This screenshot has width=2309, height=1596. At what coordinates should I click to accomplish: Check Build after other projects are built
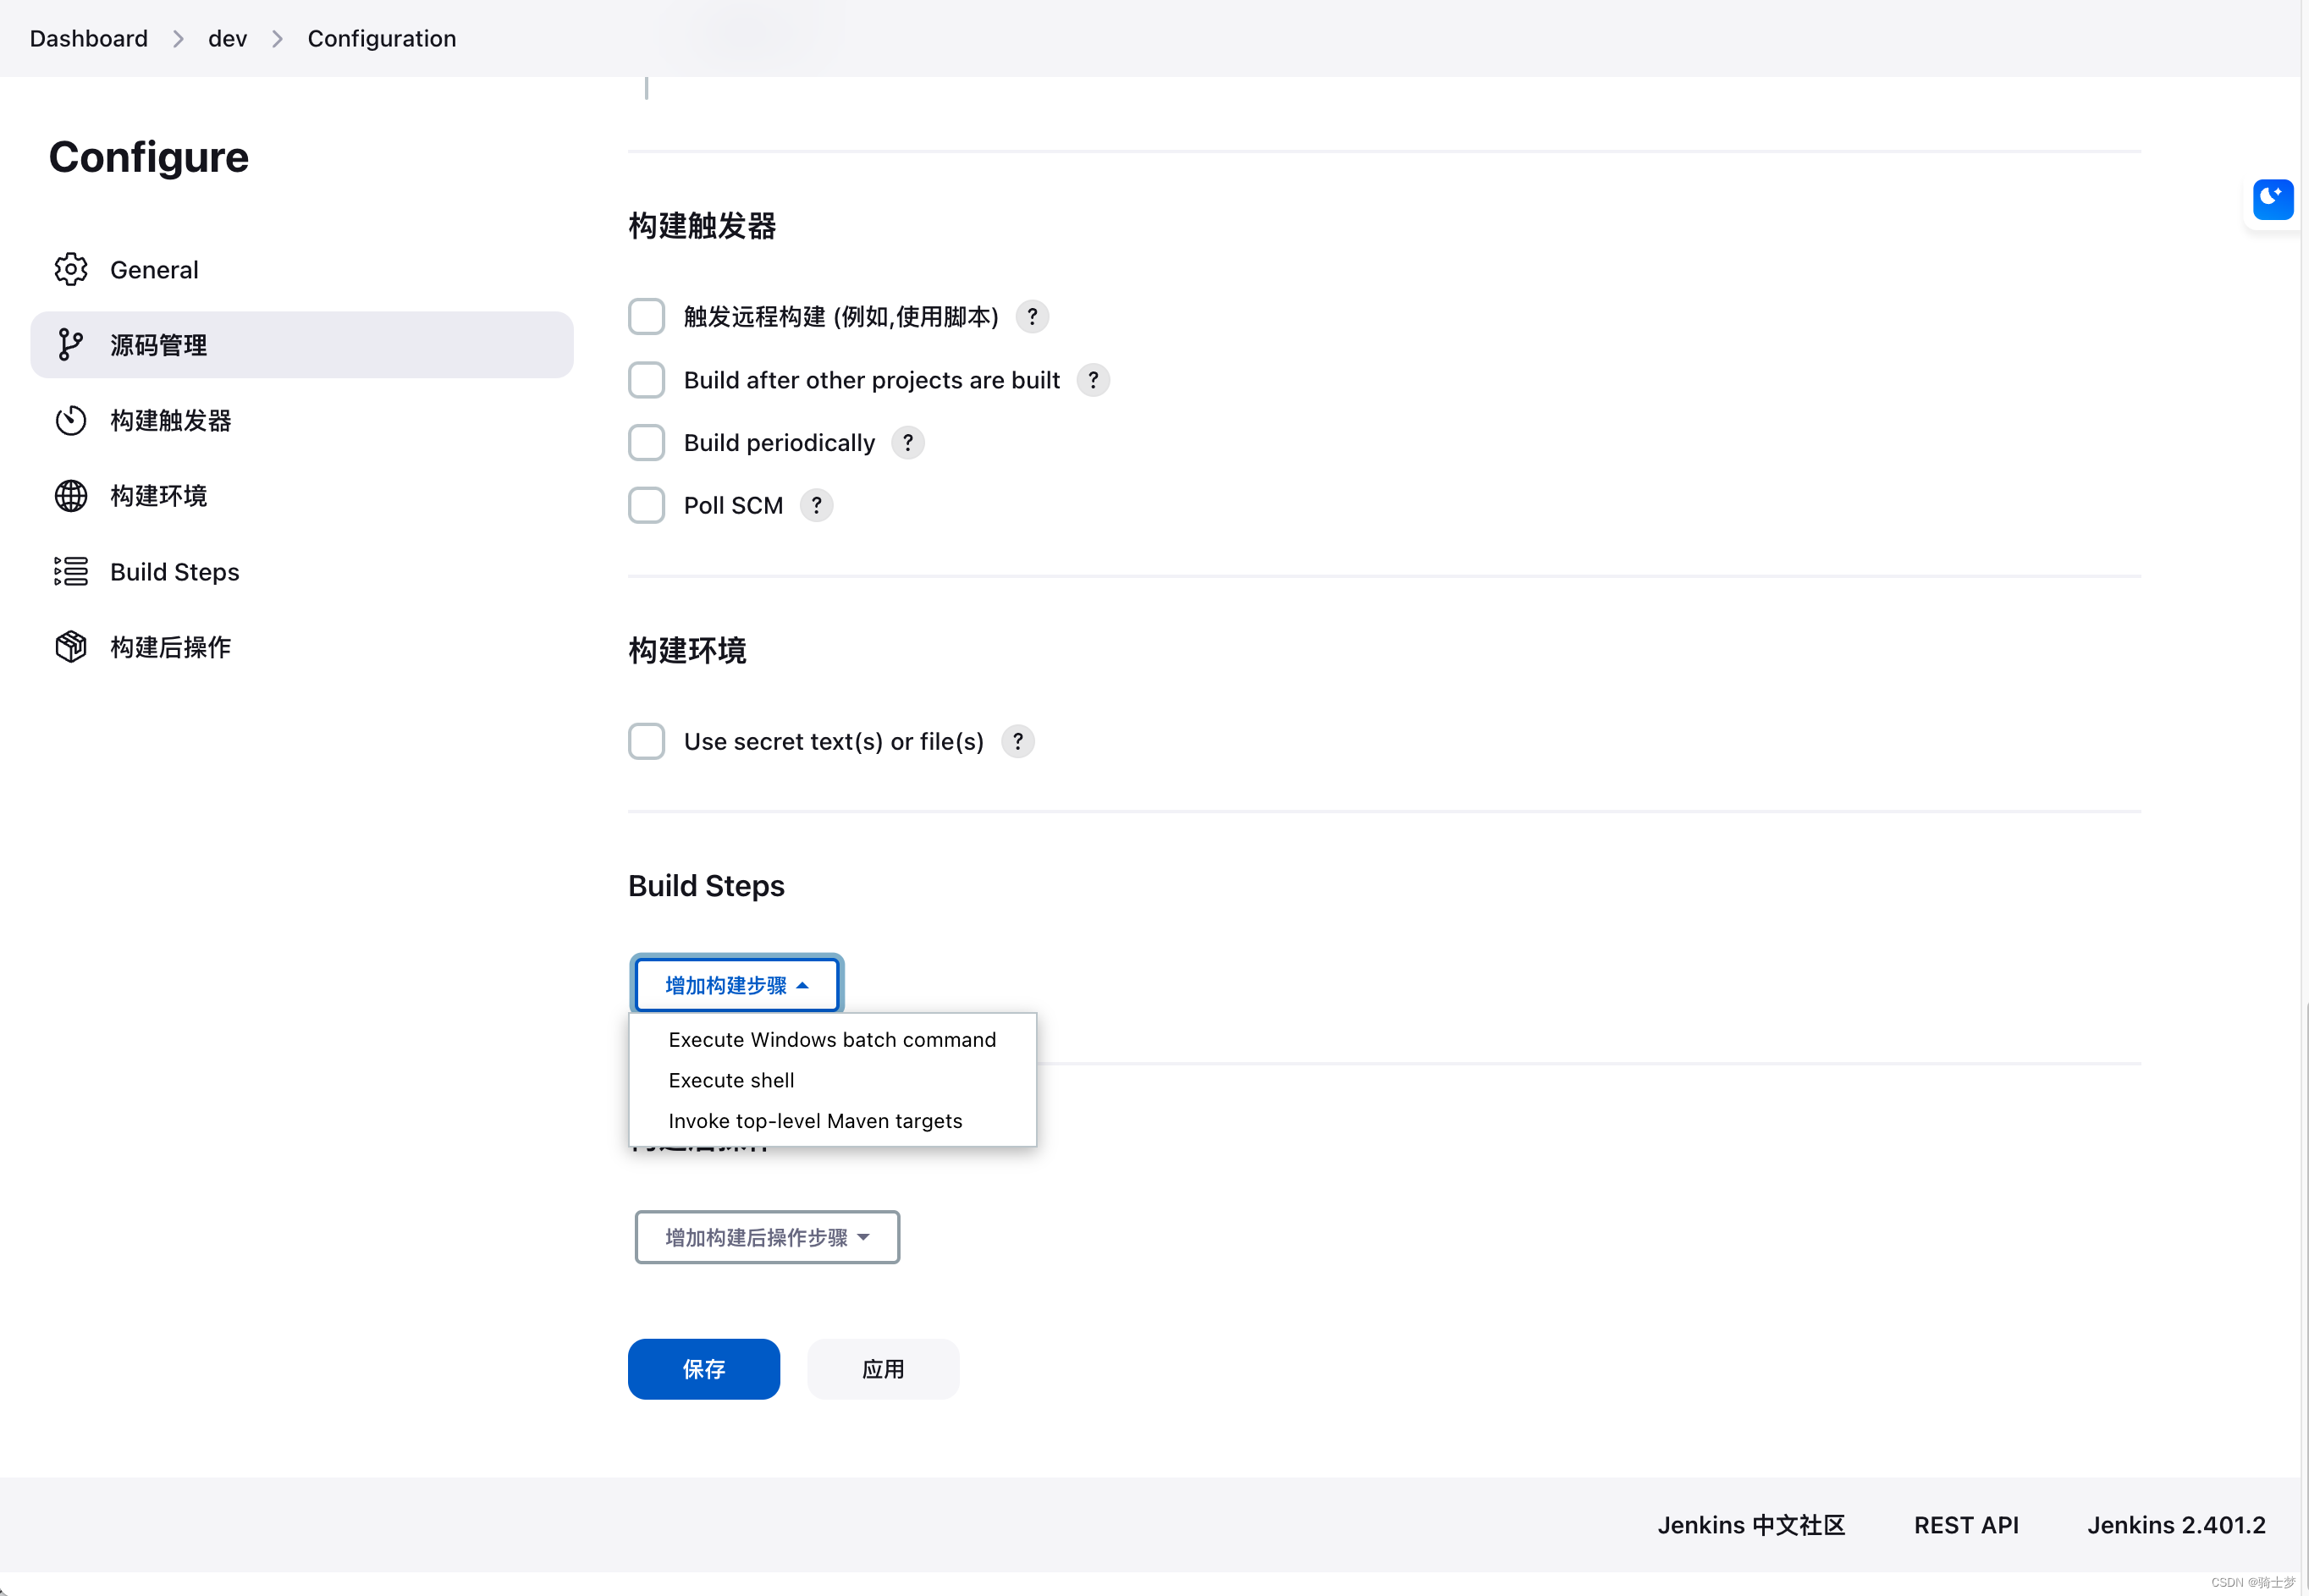pyautogui.click(x=647, y=380)
